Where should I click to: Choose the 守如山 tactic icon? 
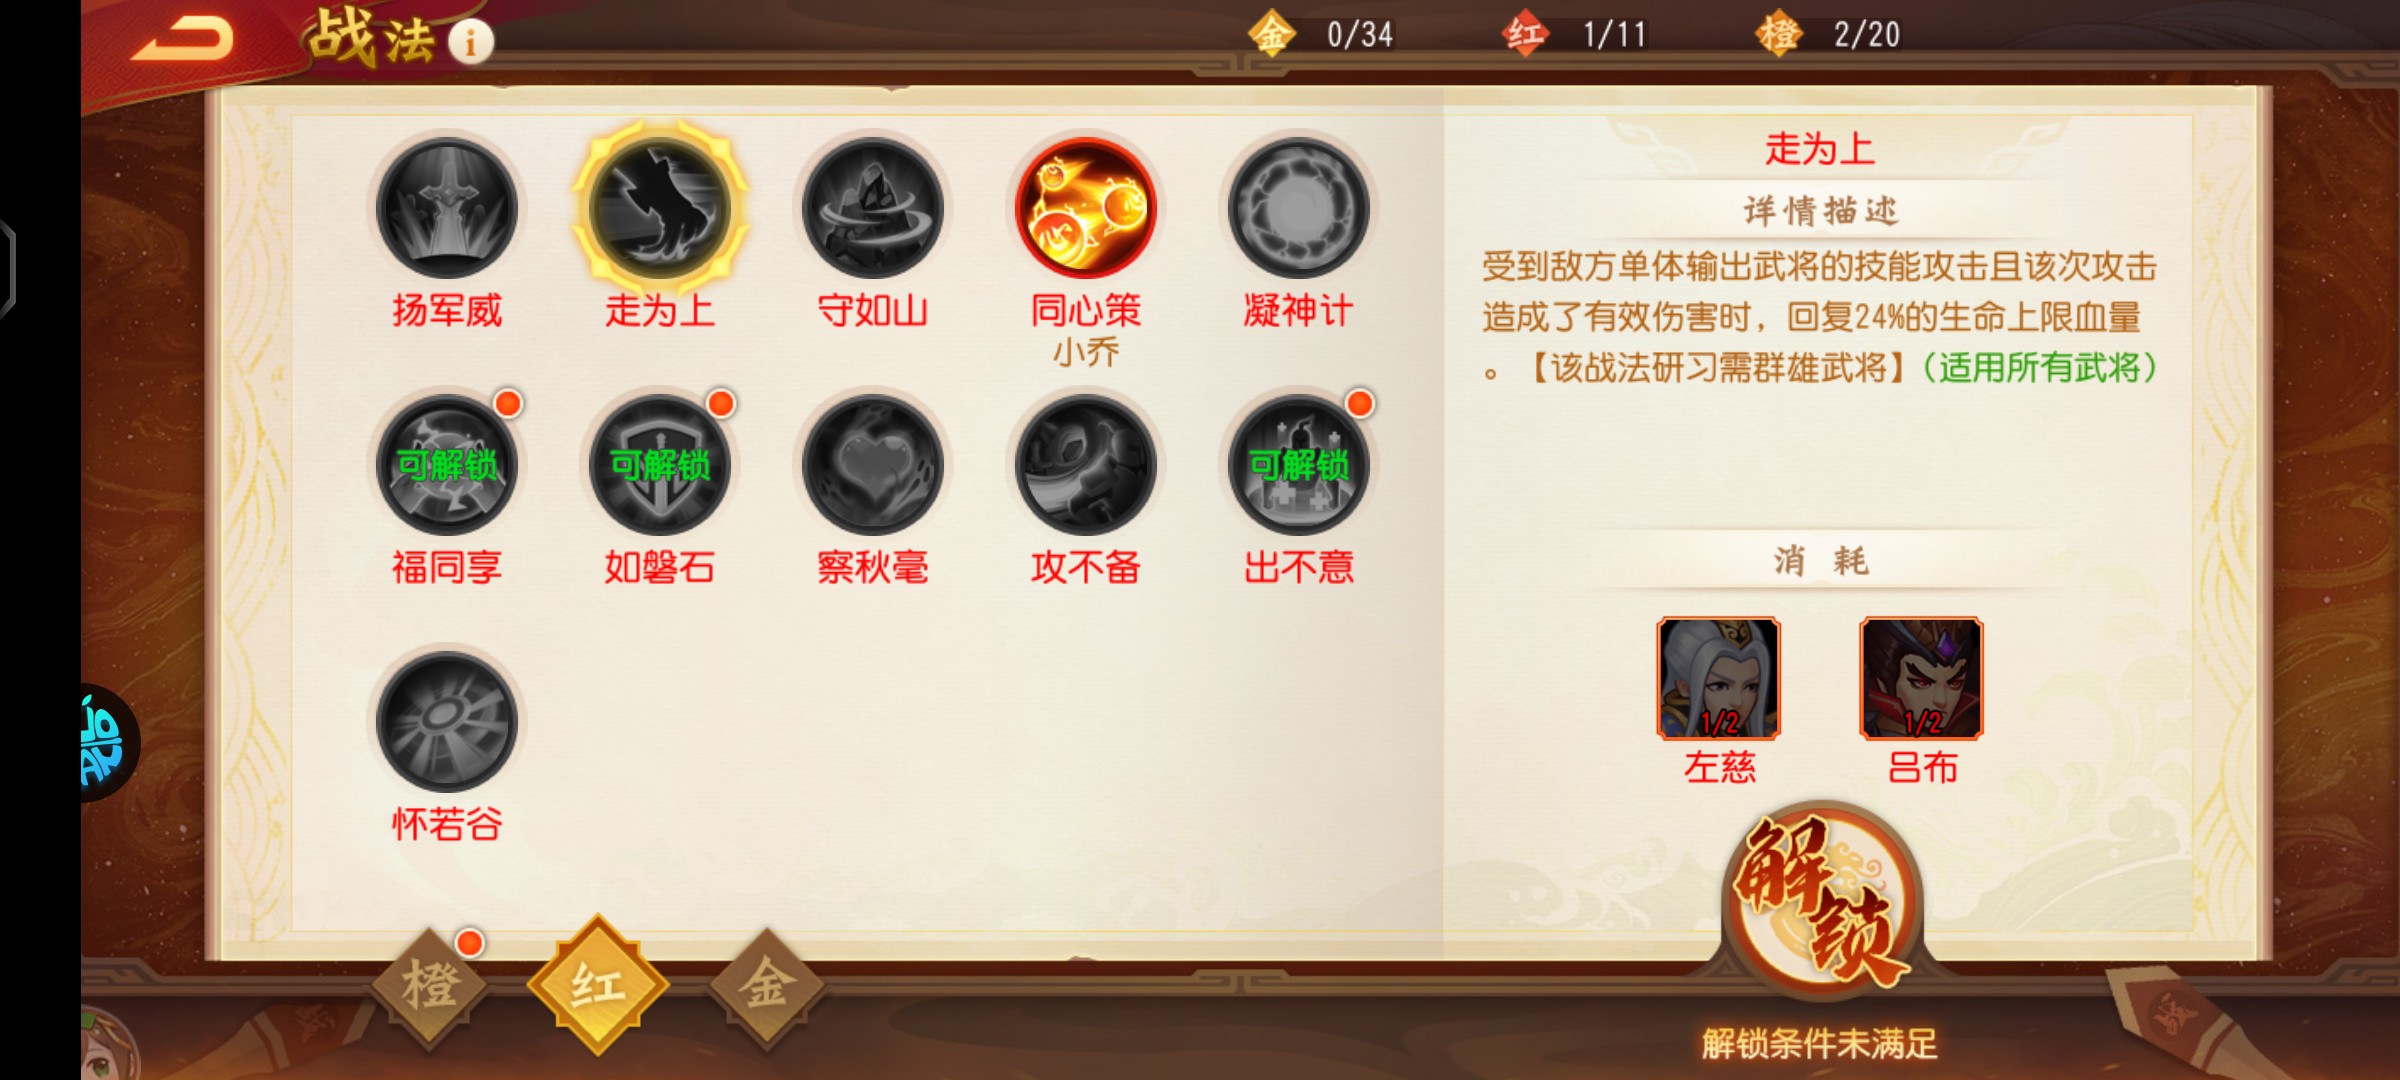pos(873,208)
